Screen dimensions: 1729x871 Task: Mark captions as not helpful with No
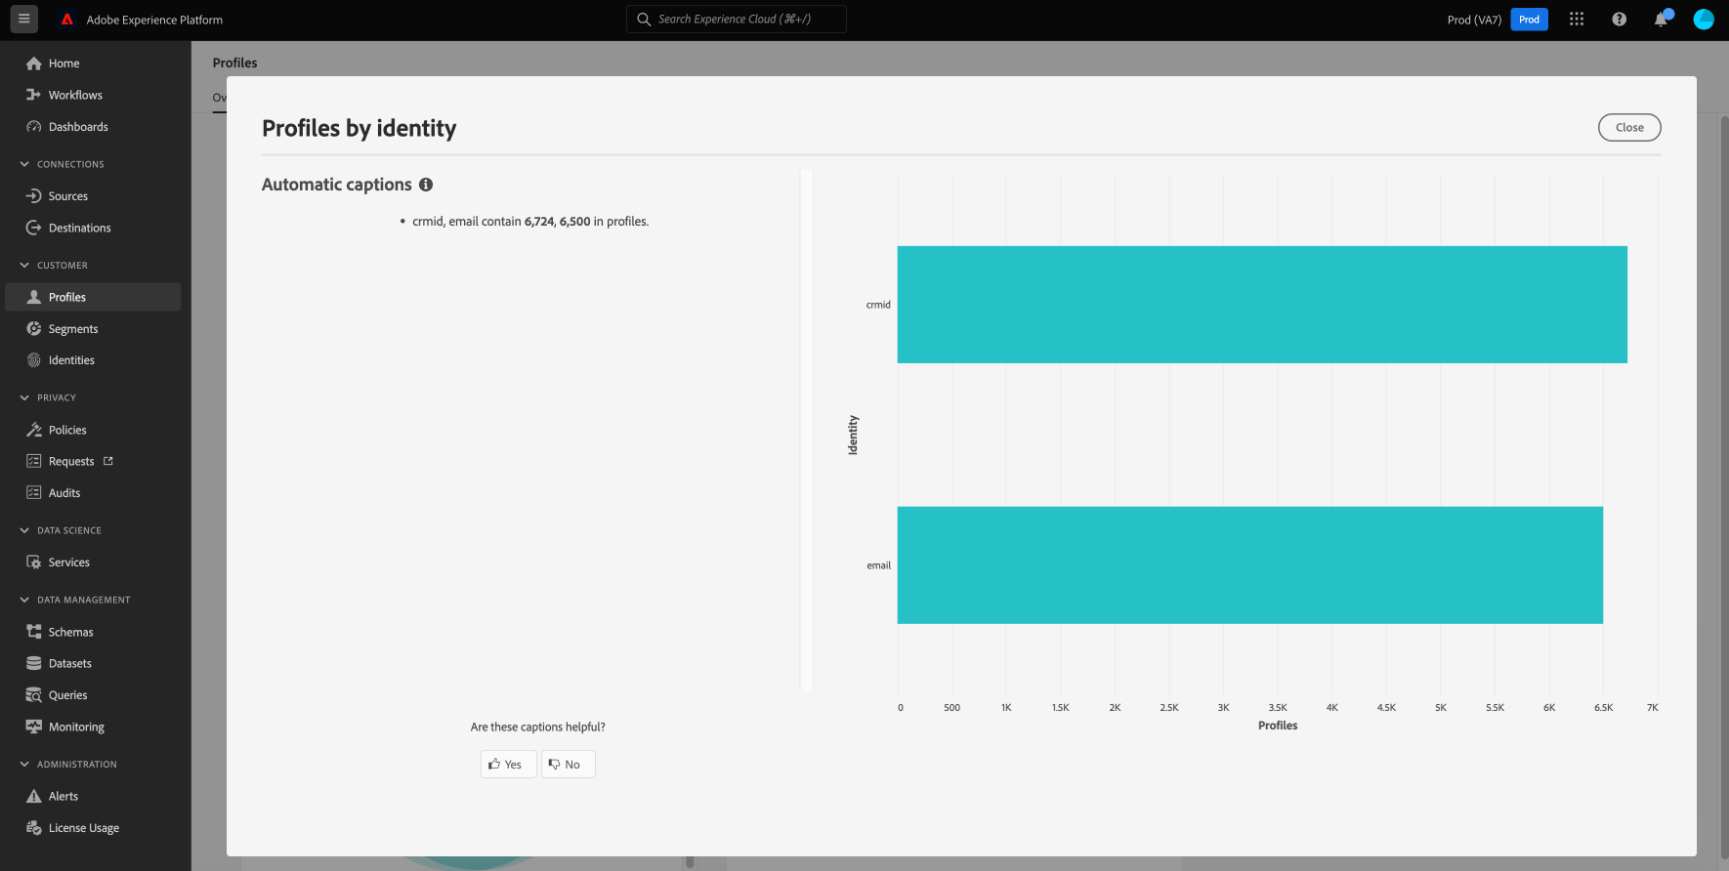click(568, 764)
